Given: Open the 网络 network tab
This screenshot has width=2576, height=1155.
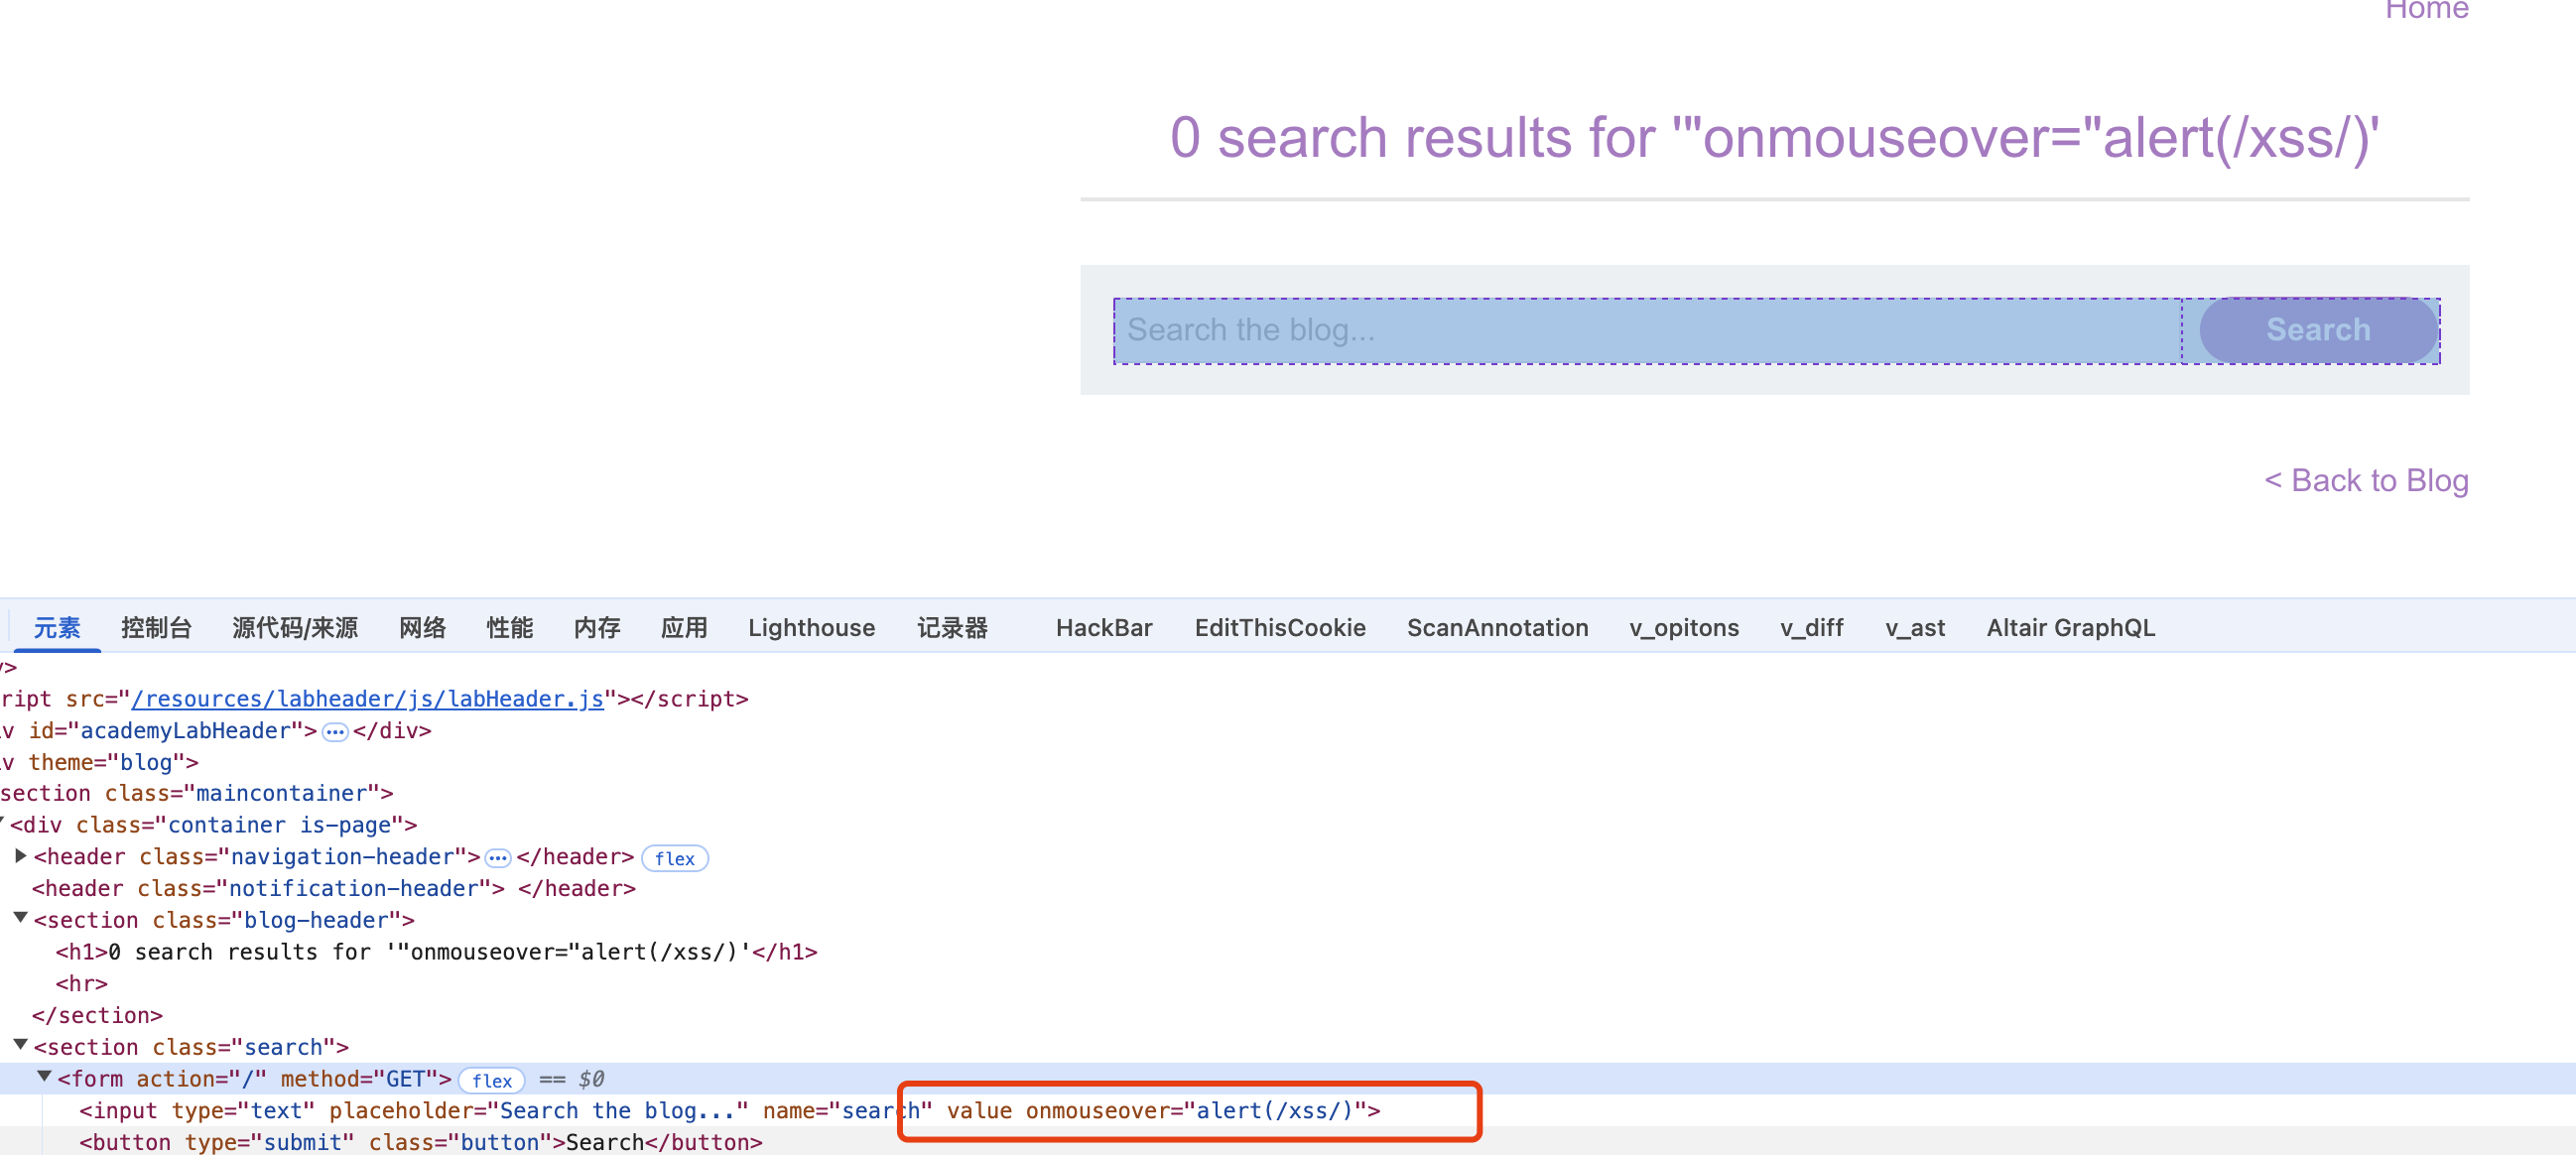Looking at the screenshot, I should [x=422, y=627].
